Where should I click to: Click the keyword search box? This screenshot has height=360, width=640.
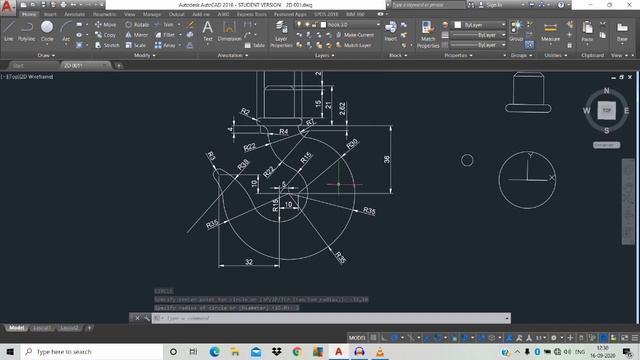click(x=429, y=5)
